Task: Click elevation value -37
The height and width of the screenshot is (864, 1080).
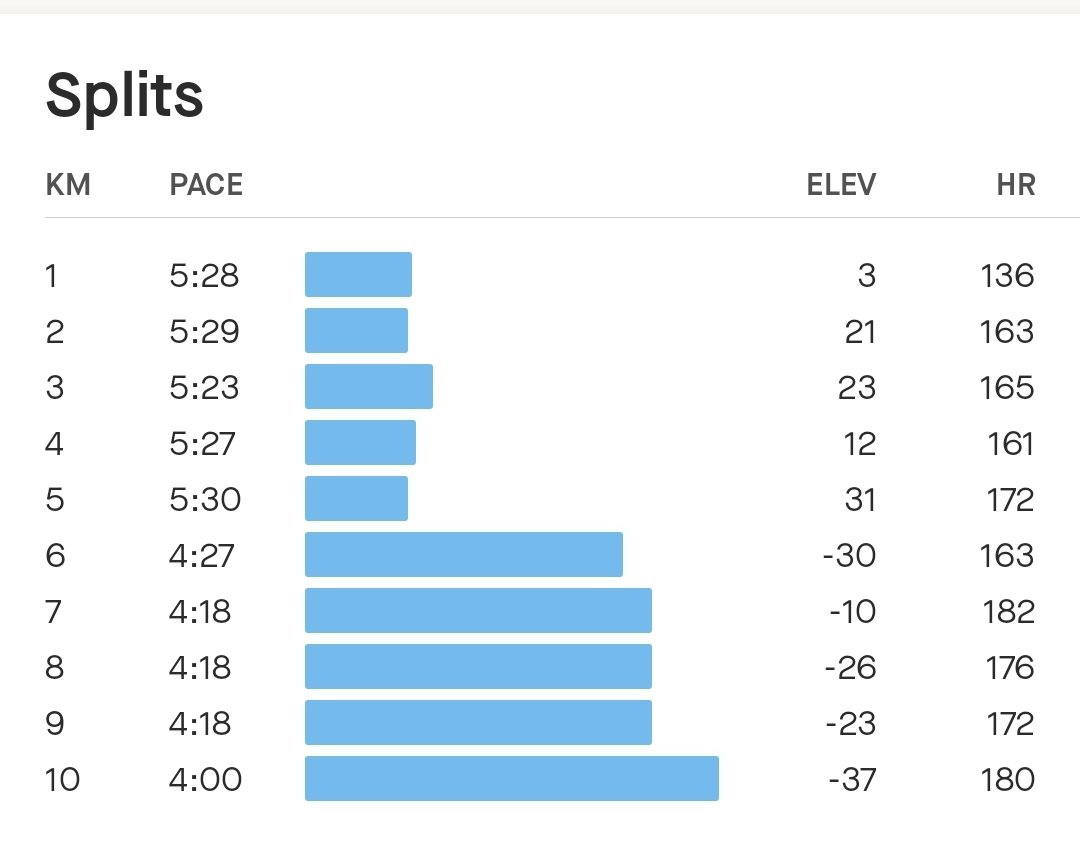Action: (x=852, y=779)
